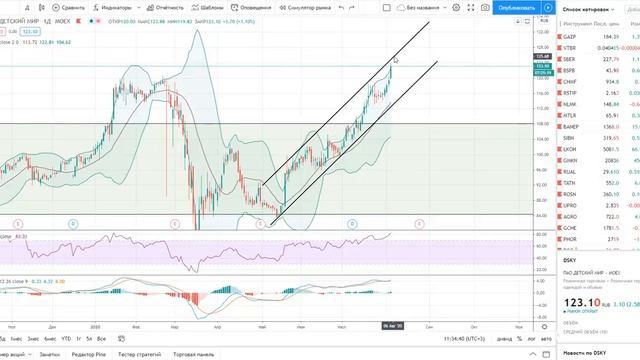The image size is (640, 360).
Task: Set range to 1 month (1мес)
Action: [x=16, y=339]
